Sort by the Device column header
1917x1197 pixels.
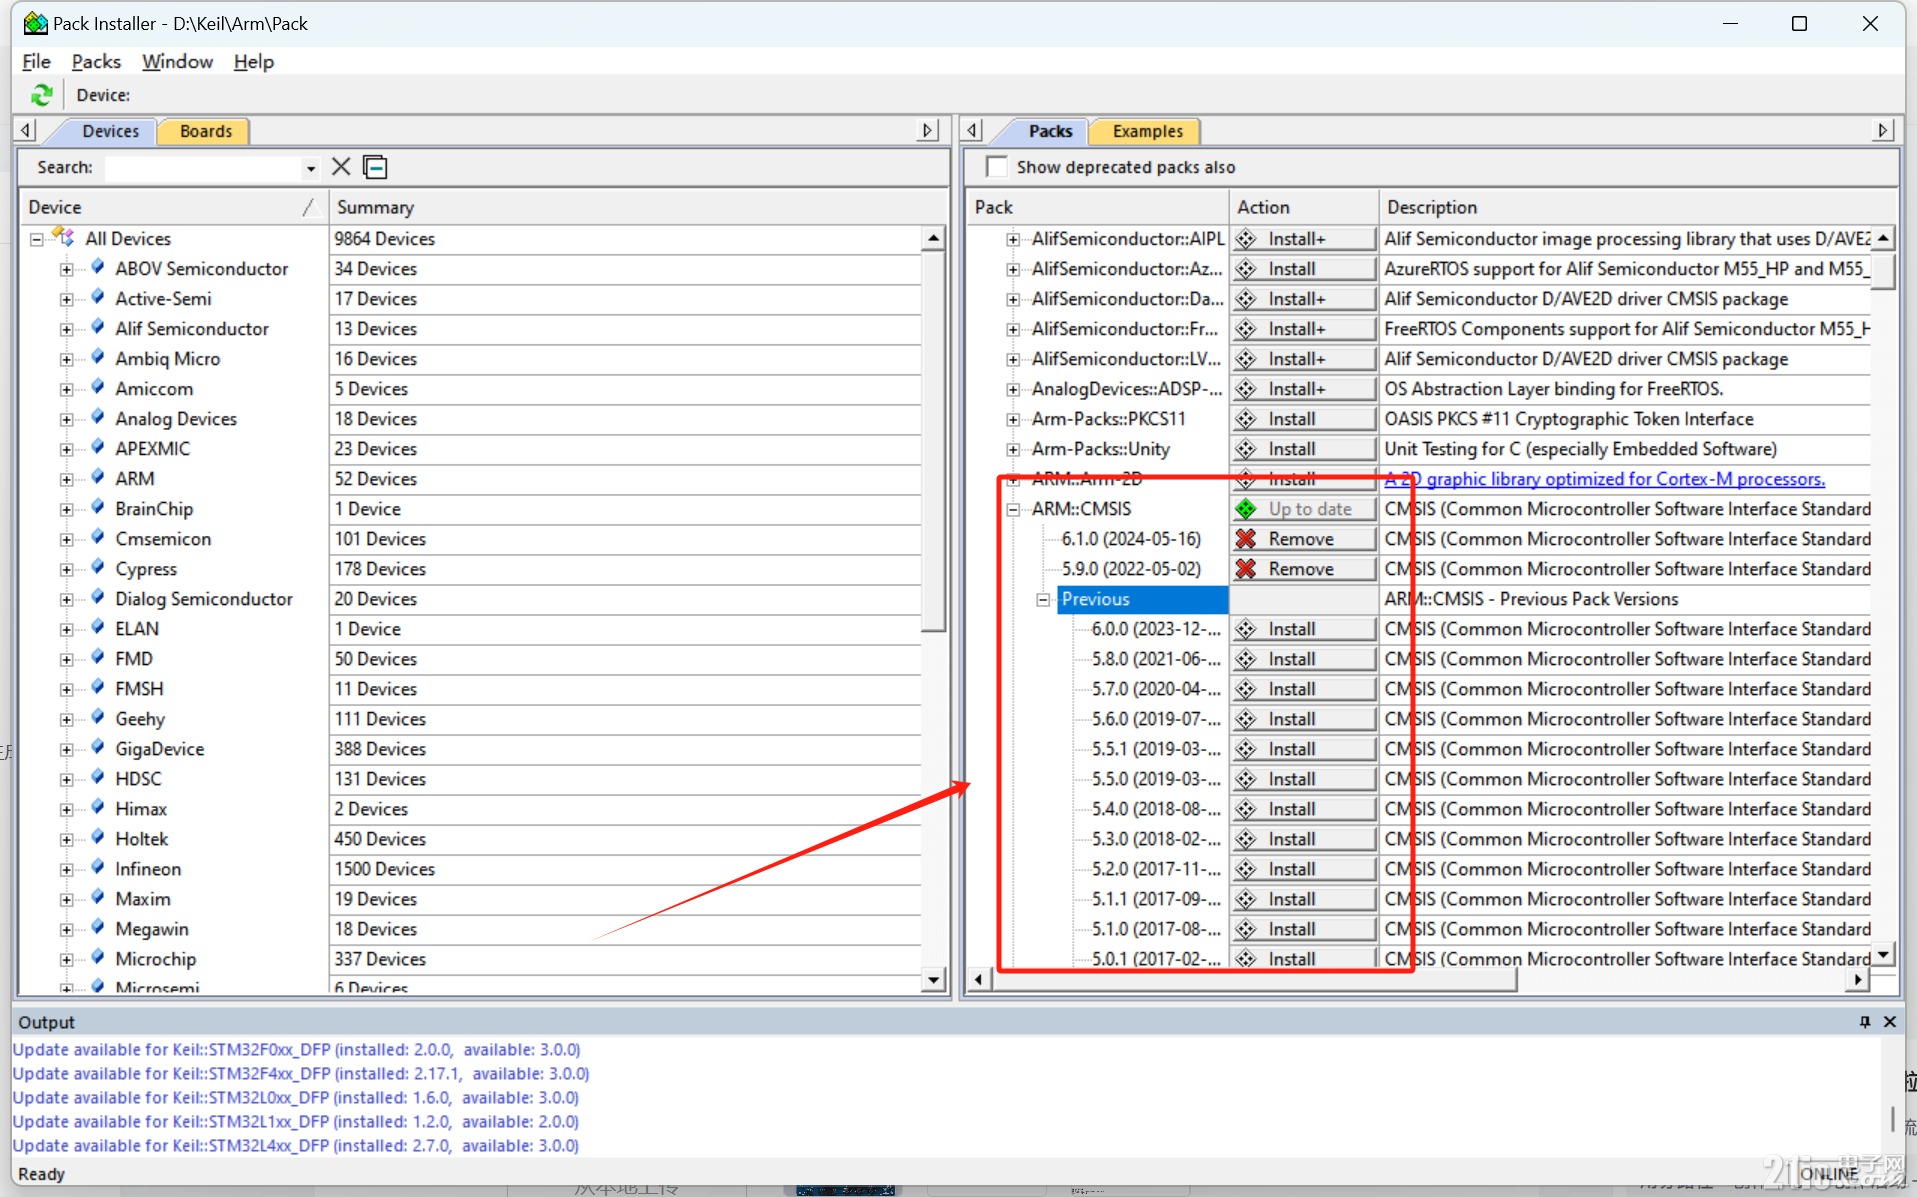pos(173,207)
